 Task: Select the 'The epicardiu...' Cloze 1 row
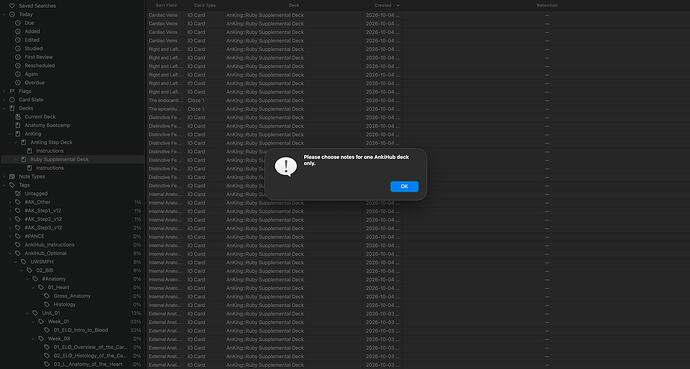pyautogui.click(x=417, y=109)
